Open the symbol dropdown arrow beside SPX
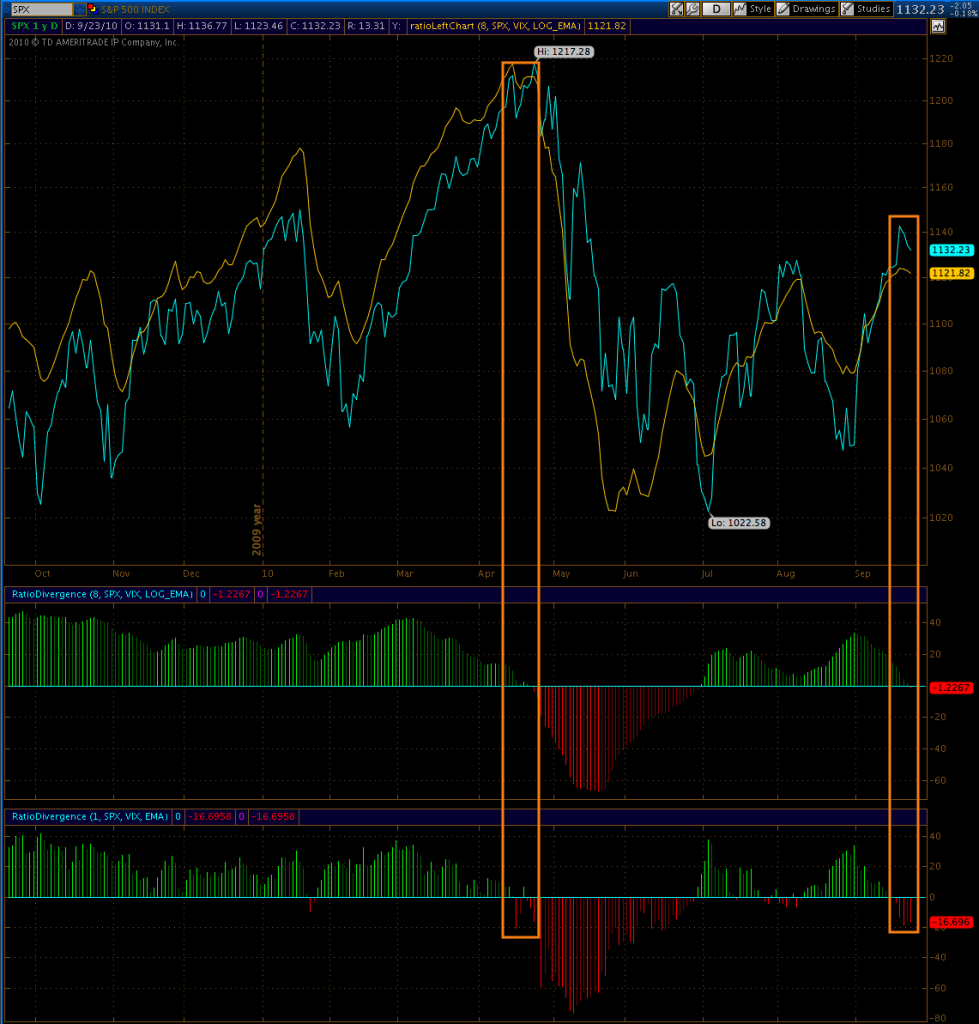The image size is (979, 1024). (80, 9)
